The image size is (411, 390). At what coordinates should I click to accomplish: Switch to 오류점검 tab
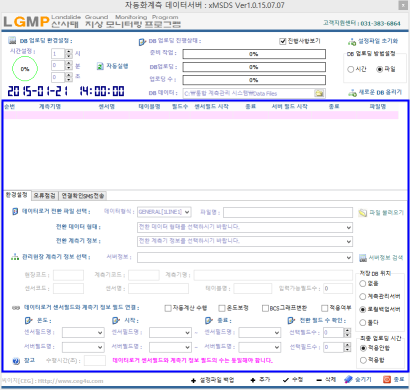(45, 196)
